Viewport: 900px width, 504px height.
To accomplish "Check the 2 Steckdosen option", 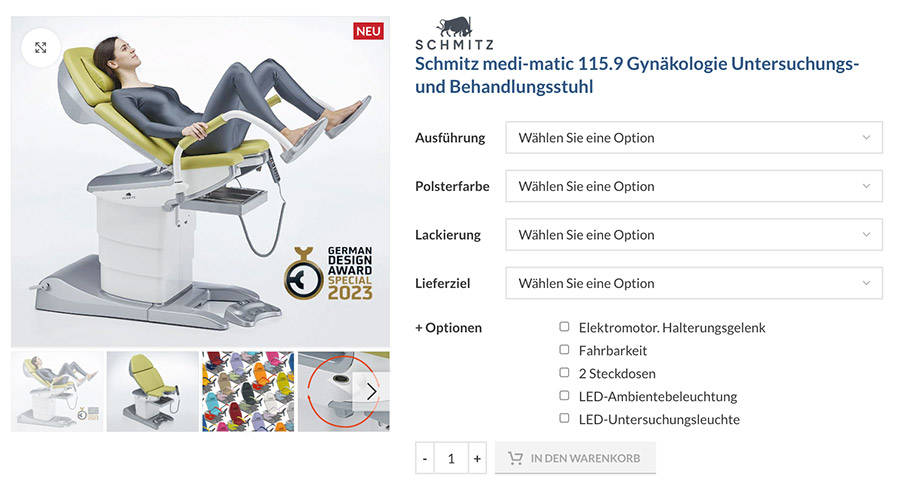I will click(564, 373).
